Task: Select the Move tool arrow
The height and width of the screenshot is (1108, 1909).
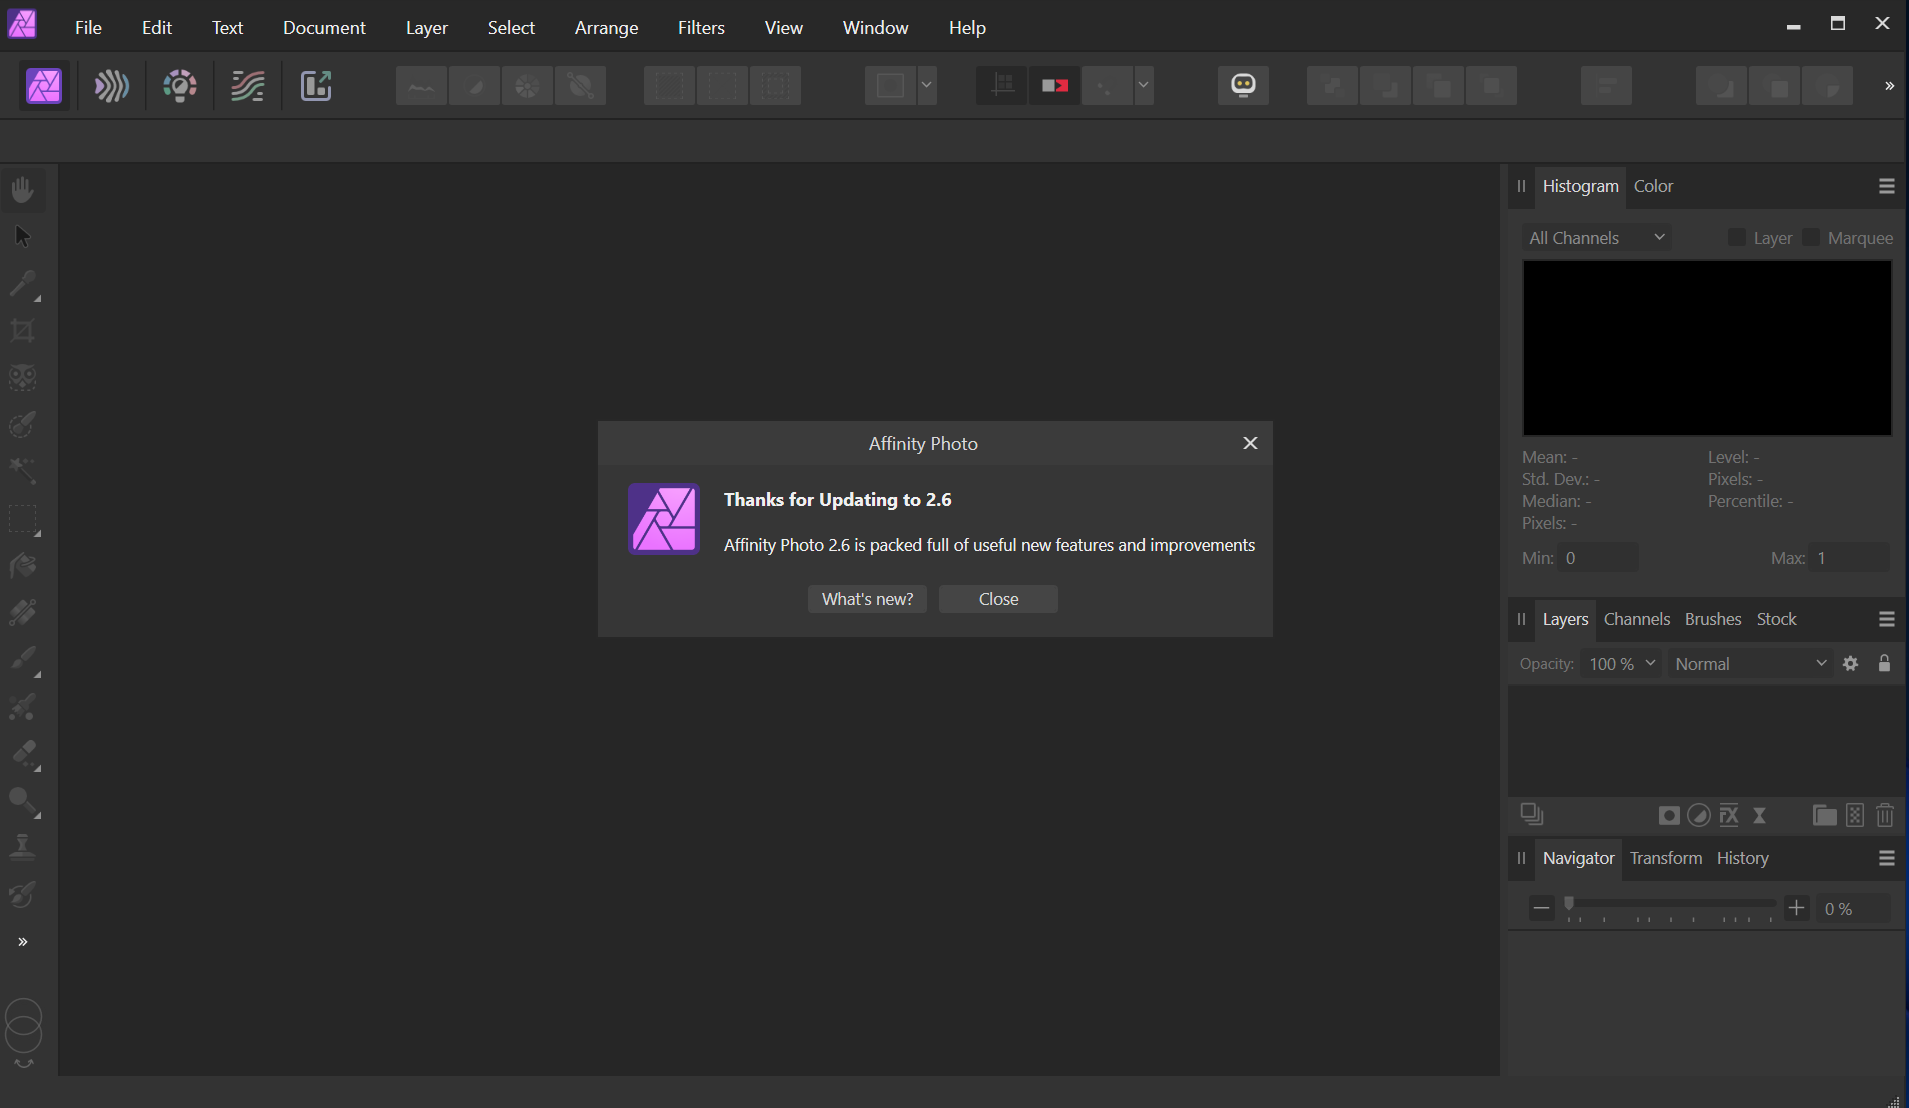Action: coord(23,237)
